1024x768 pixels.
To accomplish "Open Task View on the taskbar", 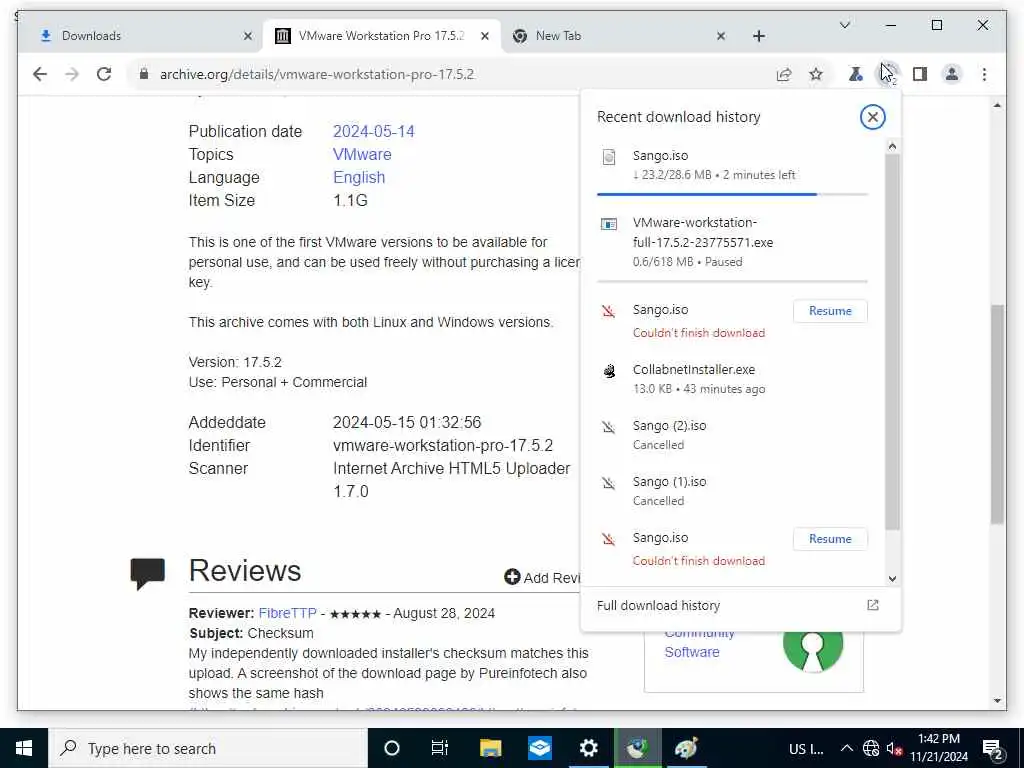I will click(440, 748).
